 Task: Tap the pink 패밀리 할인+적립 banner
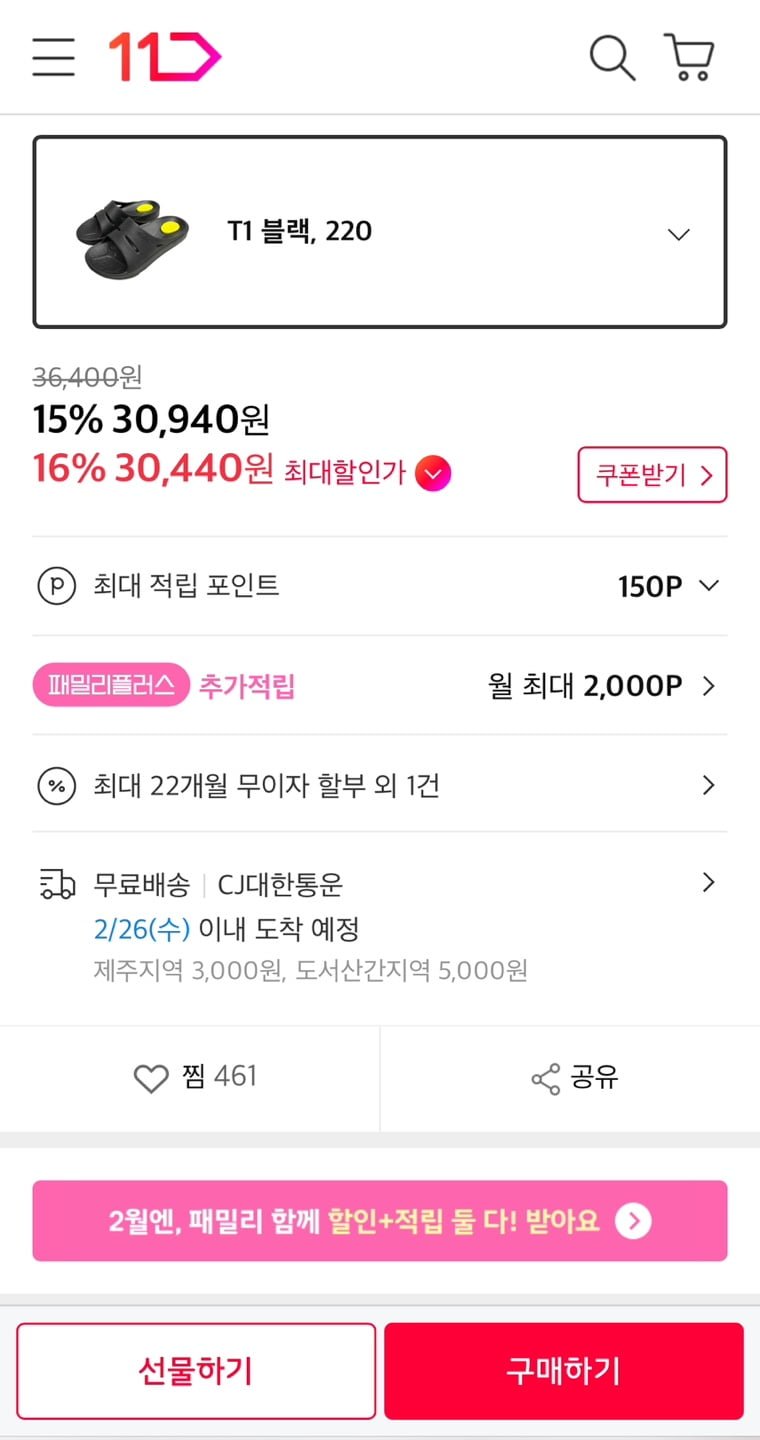(x=380, y=1221)
